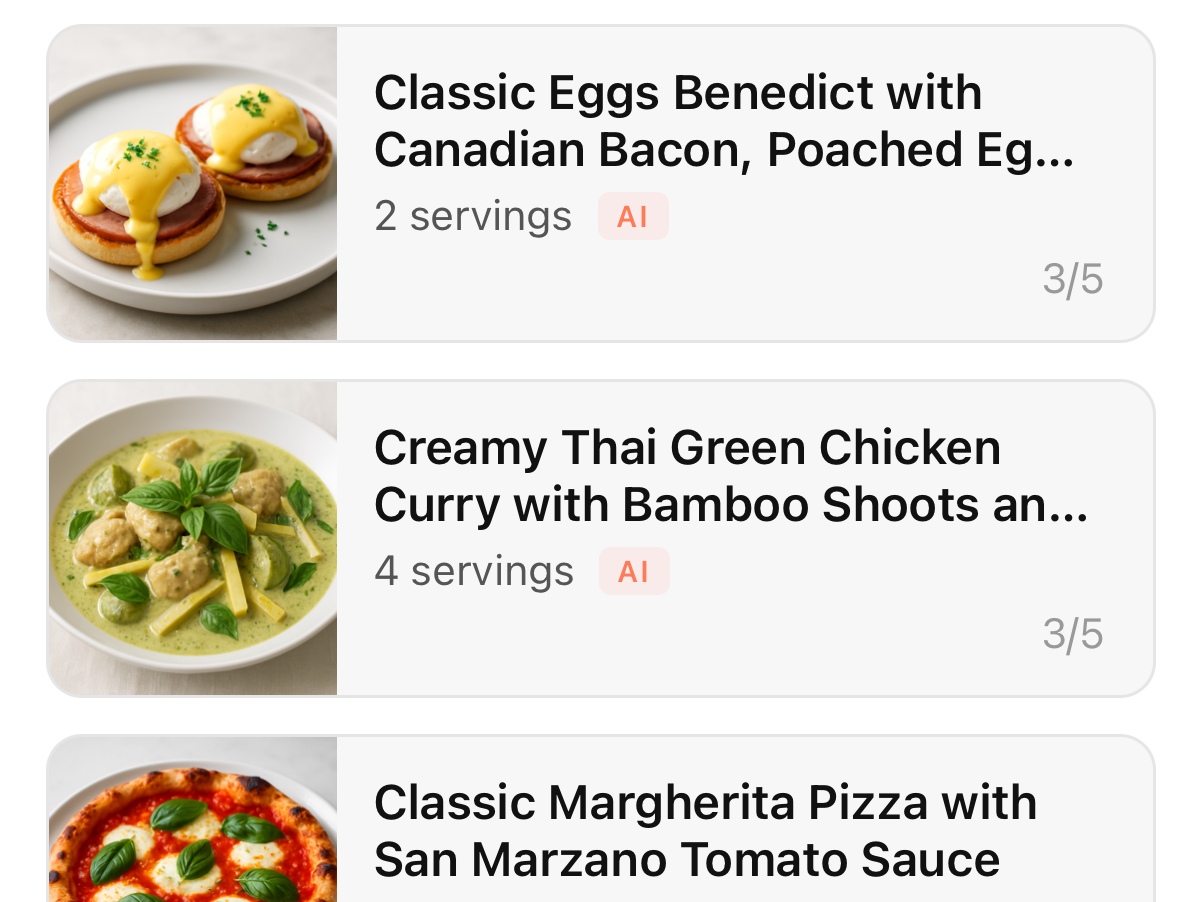Select 'Classic Eggs Benedict with' title line

[677, 93]
